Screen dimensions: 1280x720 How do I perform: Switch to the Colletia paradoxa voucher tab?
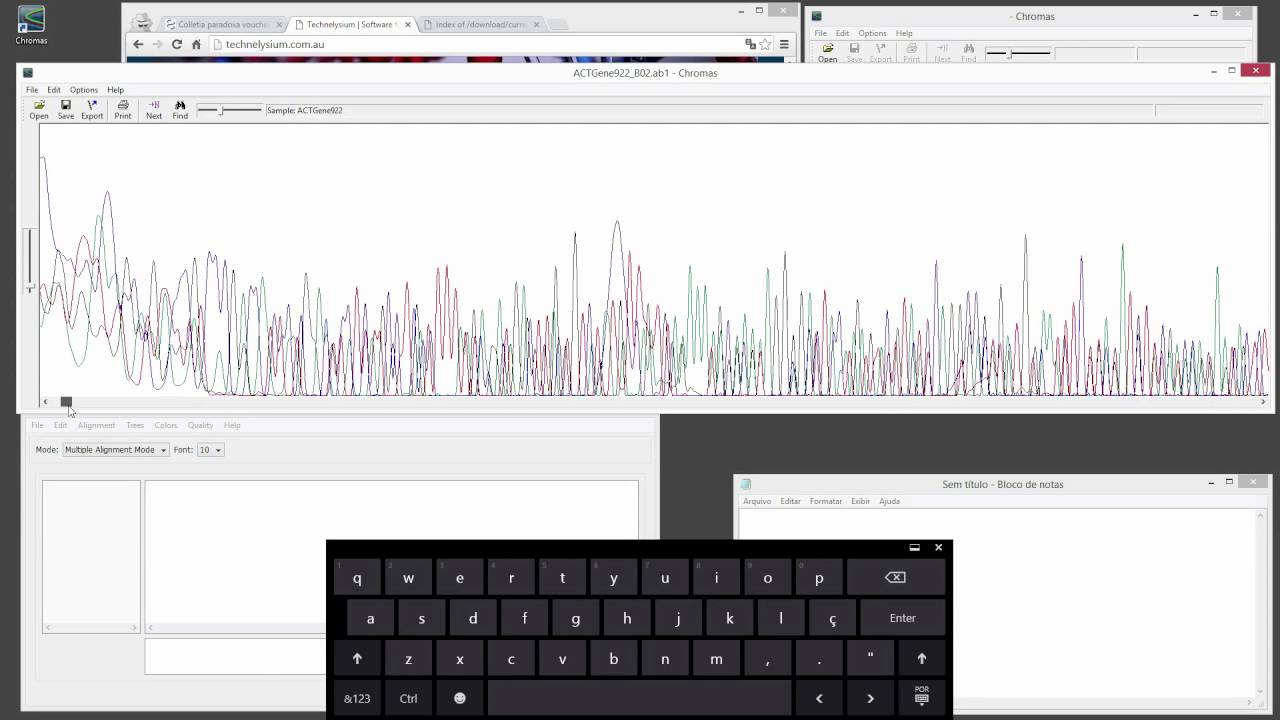pyautogui.click(x=223, y=24)
